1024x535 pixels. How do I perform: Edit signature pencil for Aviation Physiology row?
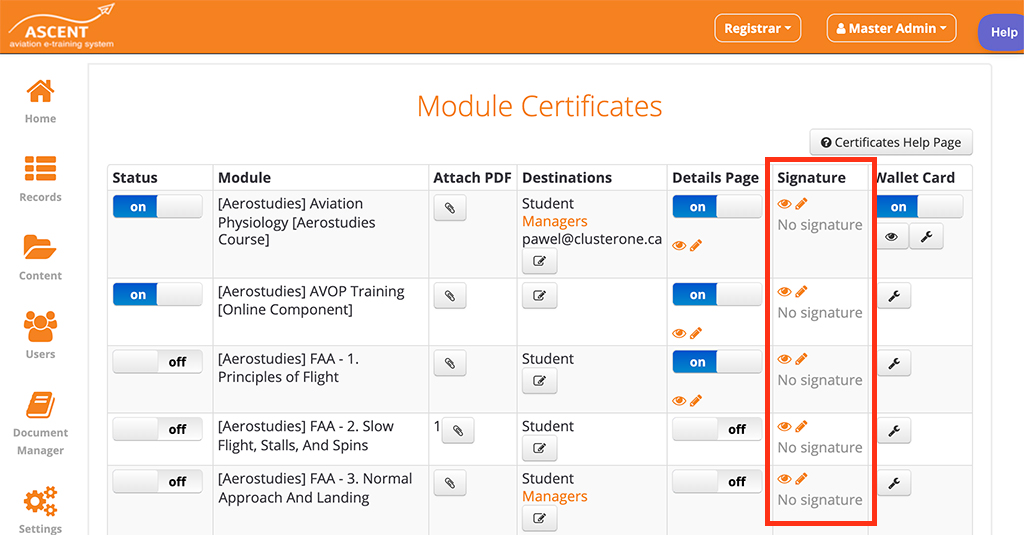[801, 204]
